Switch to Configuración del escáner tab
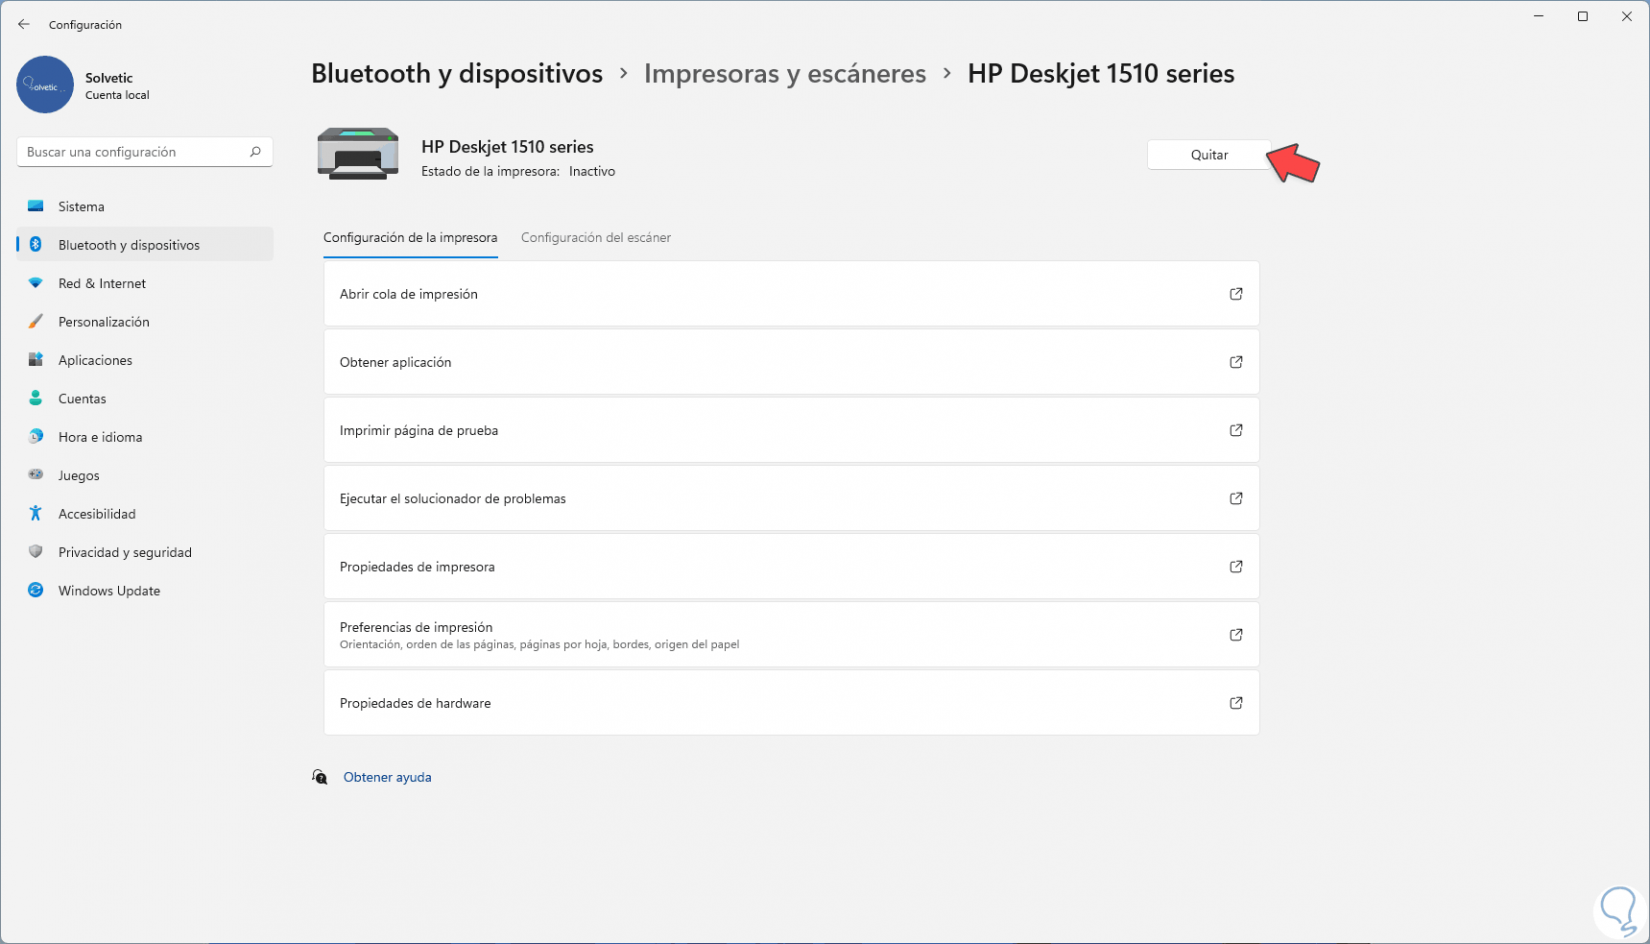The image size is (1650, 944). 596,238
